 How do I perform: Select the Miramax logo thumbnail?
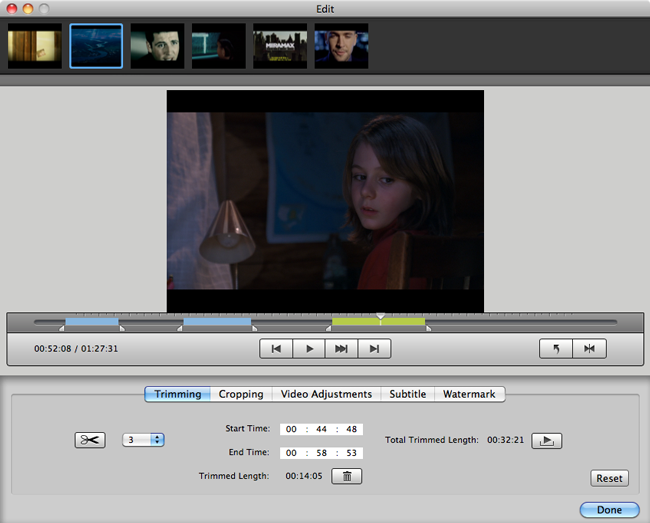(280, 46)
